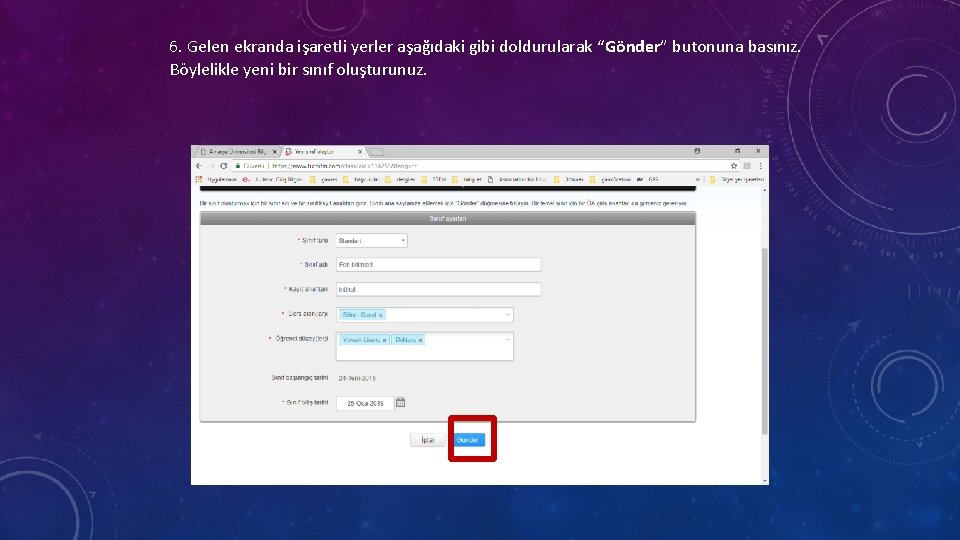The width and height of the screenshot is (960, 540).
Task: Close the 'Yeni sınıf oluştur' tab
Action: (x=360, y=151)
